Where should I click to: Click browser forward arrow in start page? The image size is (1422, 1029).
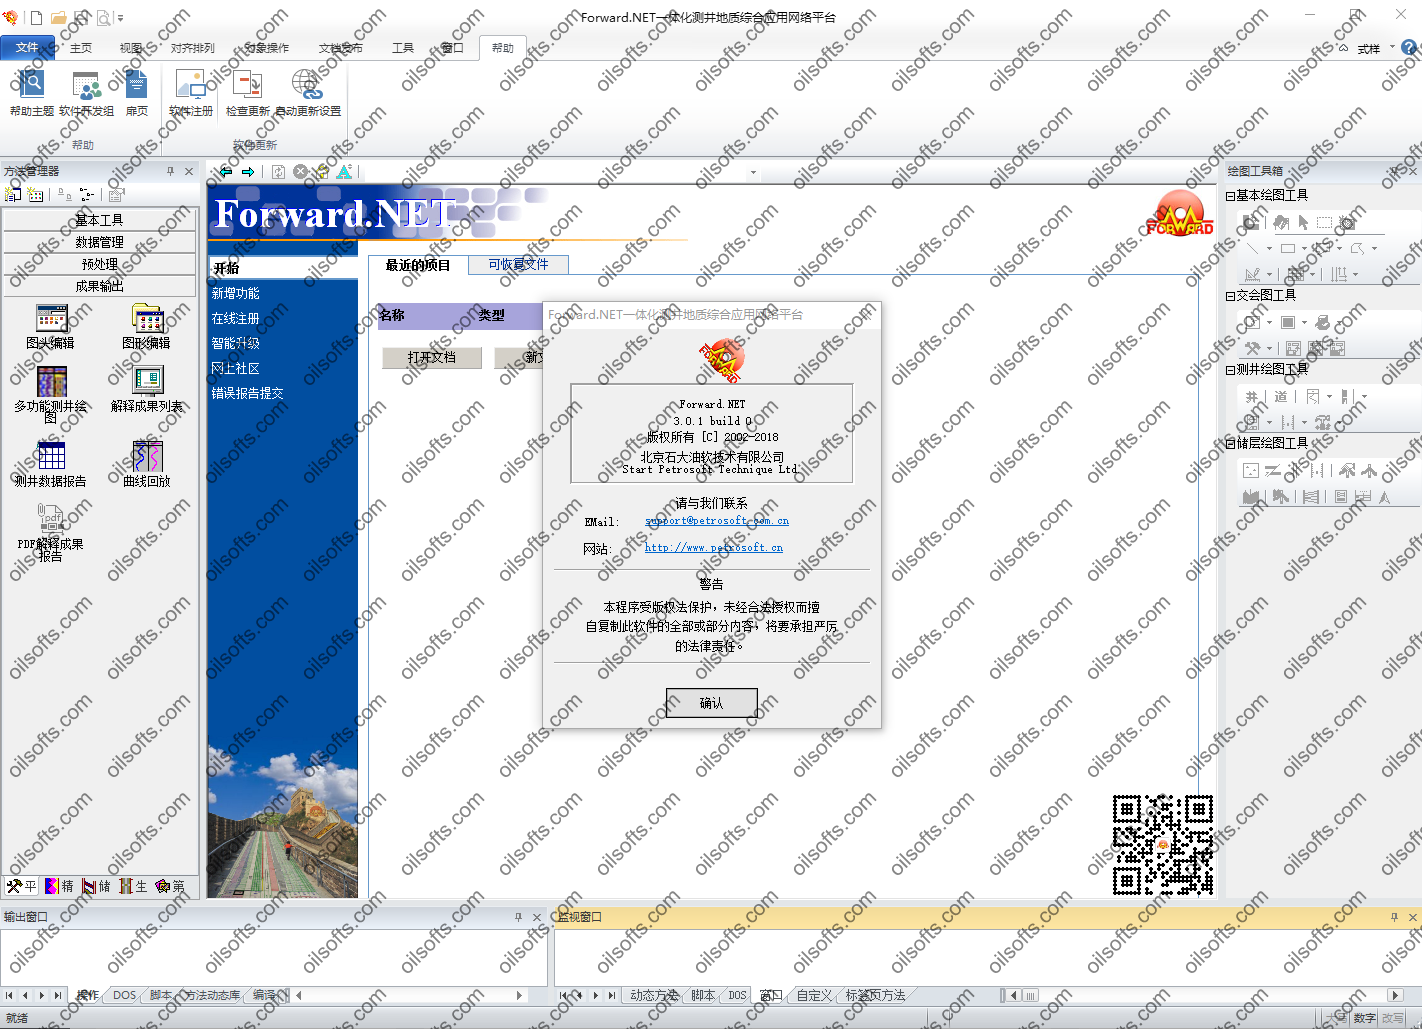[x=248, y=172]
